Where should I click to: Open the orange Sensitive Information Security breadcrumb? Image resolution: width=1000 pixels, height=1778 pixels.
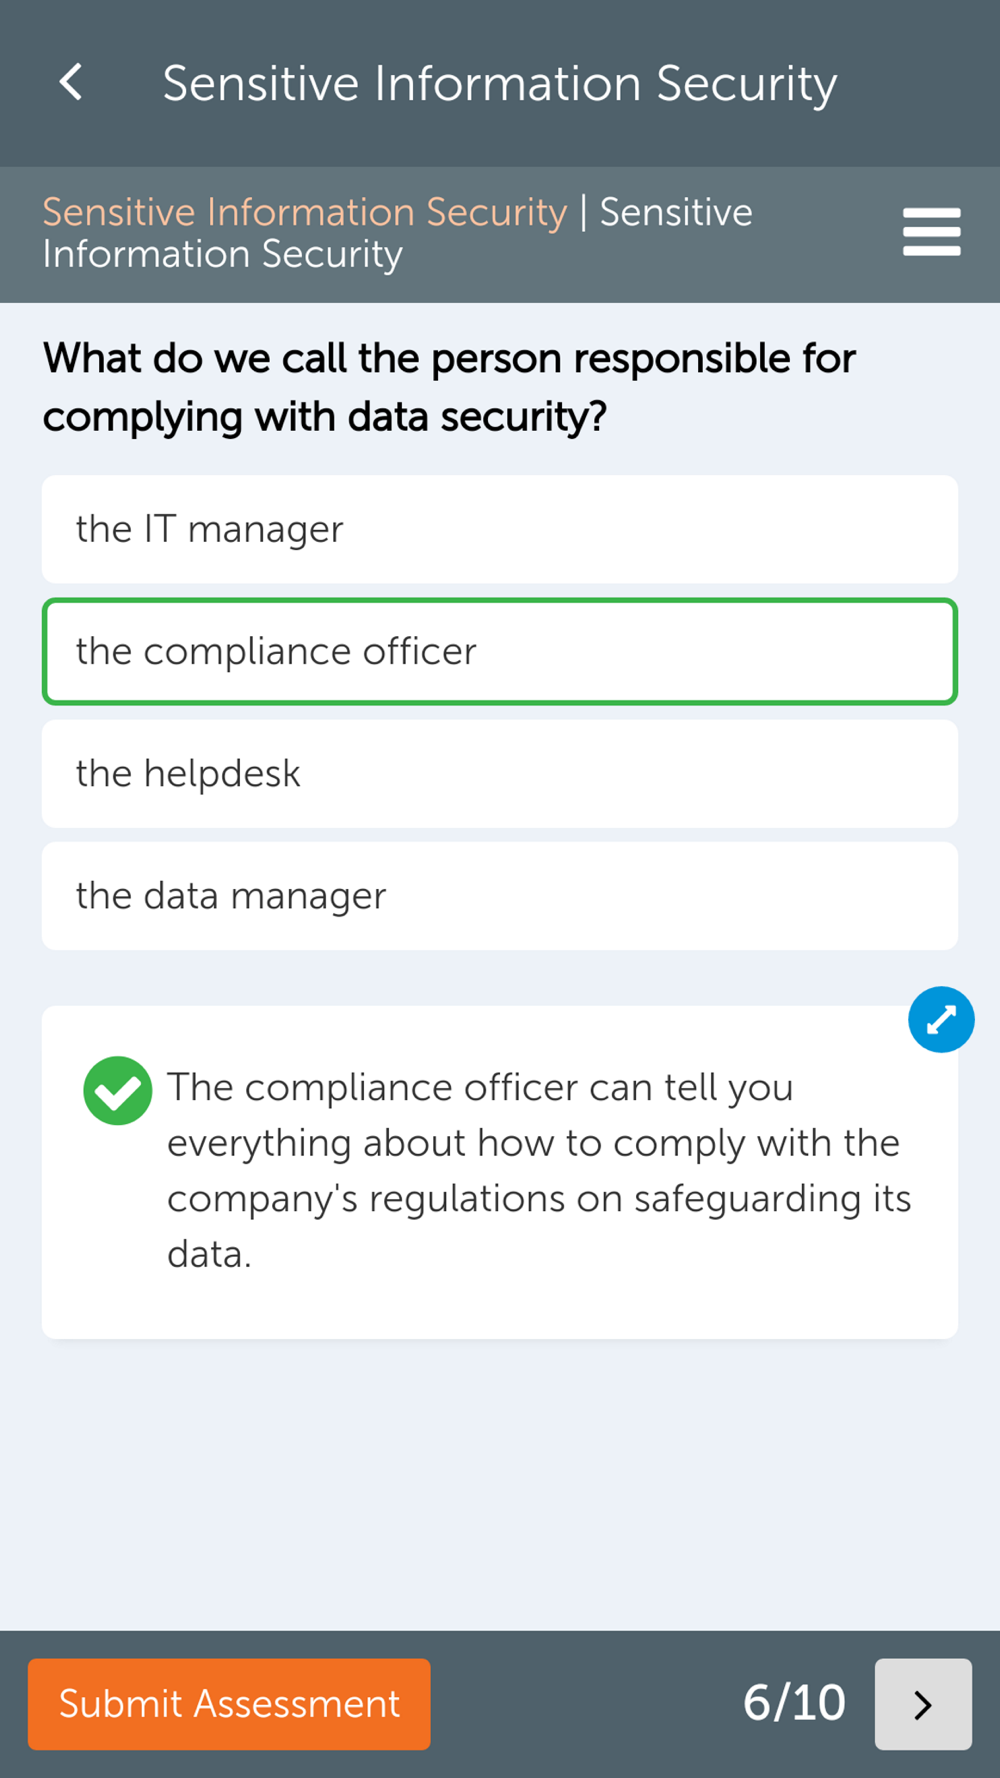pos(304,212)
